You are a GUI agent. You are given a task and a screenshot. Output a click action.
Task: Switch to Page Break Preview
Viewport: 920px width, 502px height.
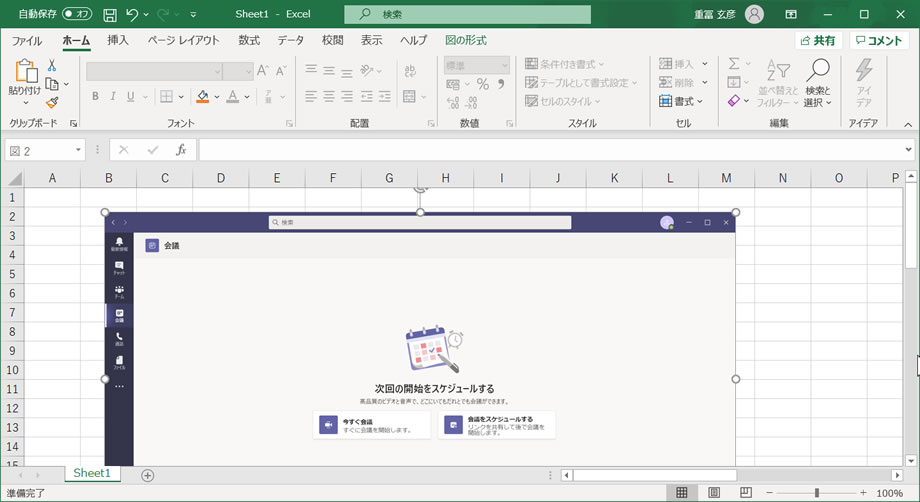[x=746, y=493]
